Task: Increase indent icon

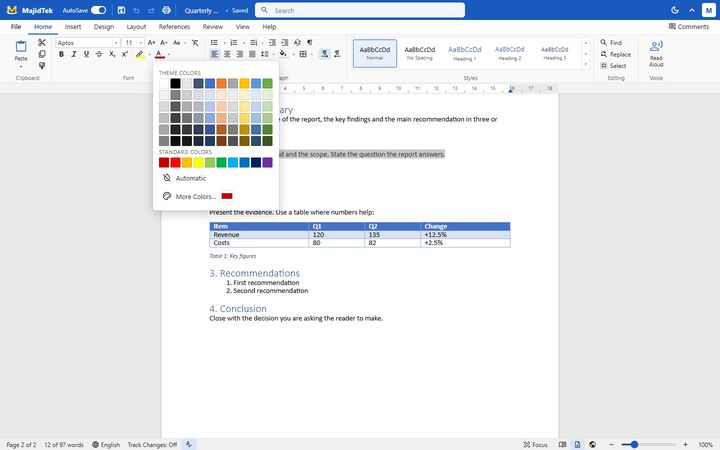Action: (x=285, y=43)
